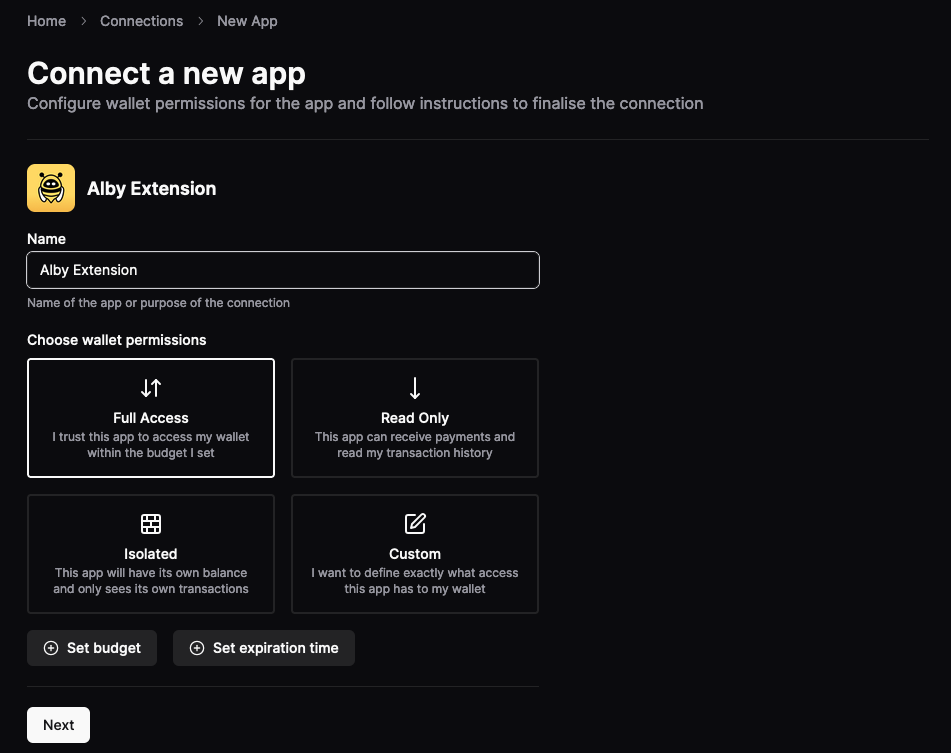Image resolution: width=951 pixels, height=753 pixels.
Task: Click the plus icon inside Set budget
Action: (x=50, y=648)
